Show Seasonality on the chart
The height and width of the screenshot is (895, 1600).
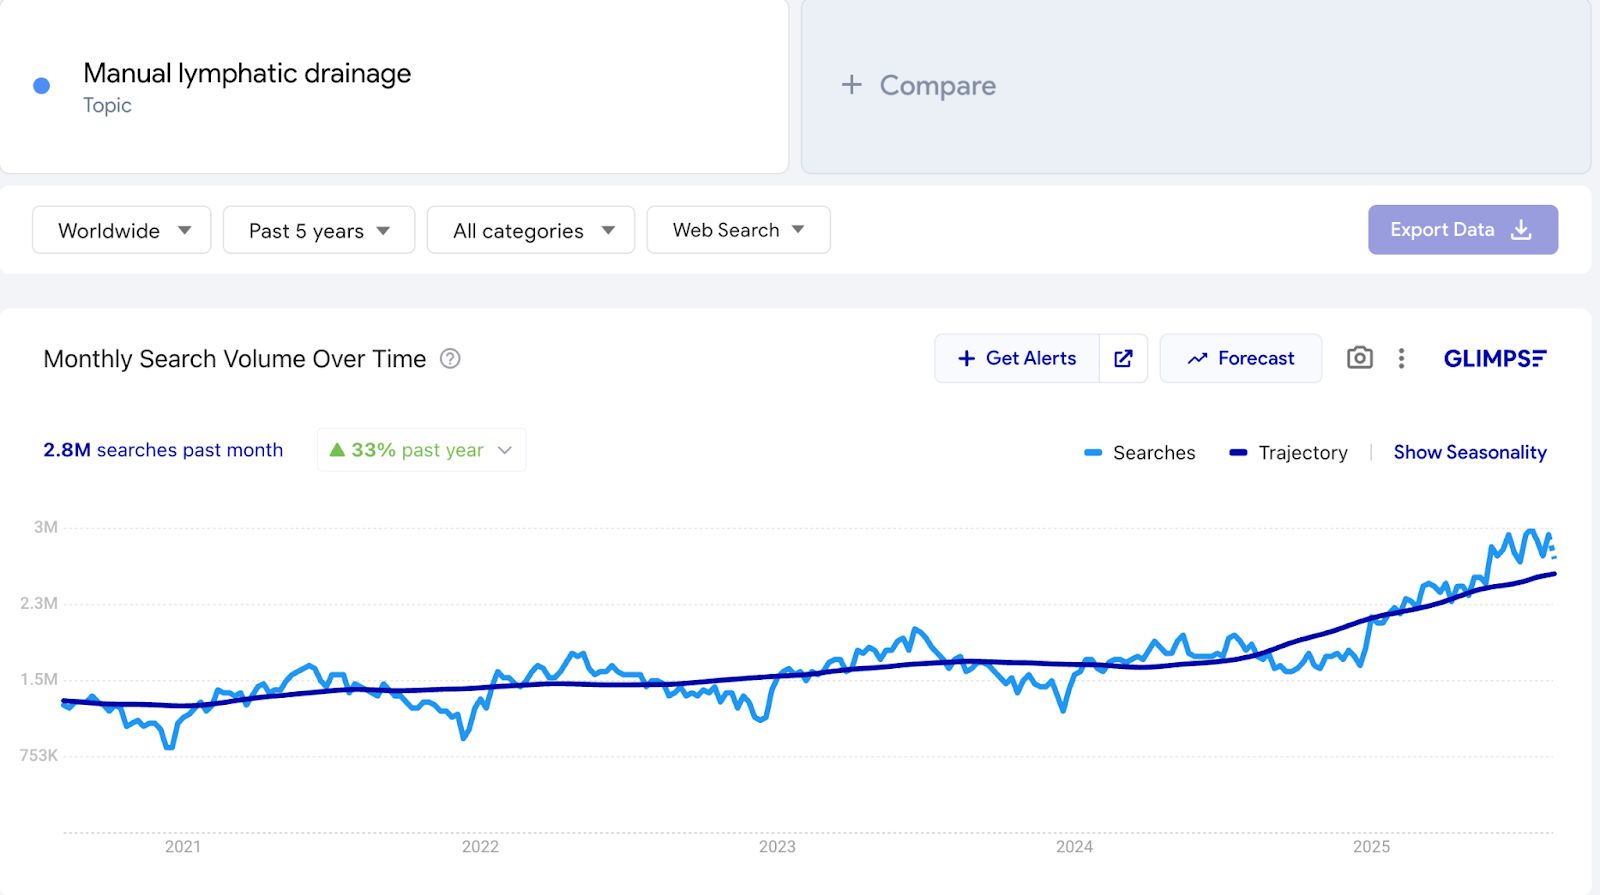[1469, 453]
